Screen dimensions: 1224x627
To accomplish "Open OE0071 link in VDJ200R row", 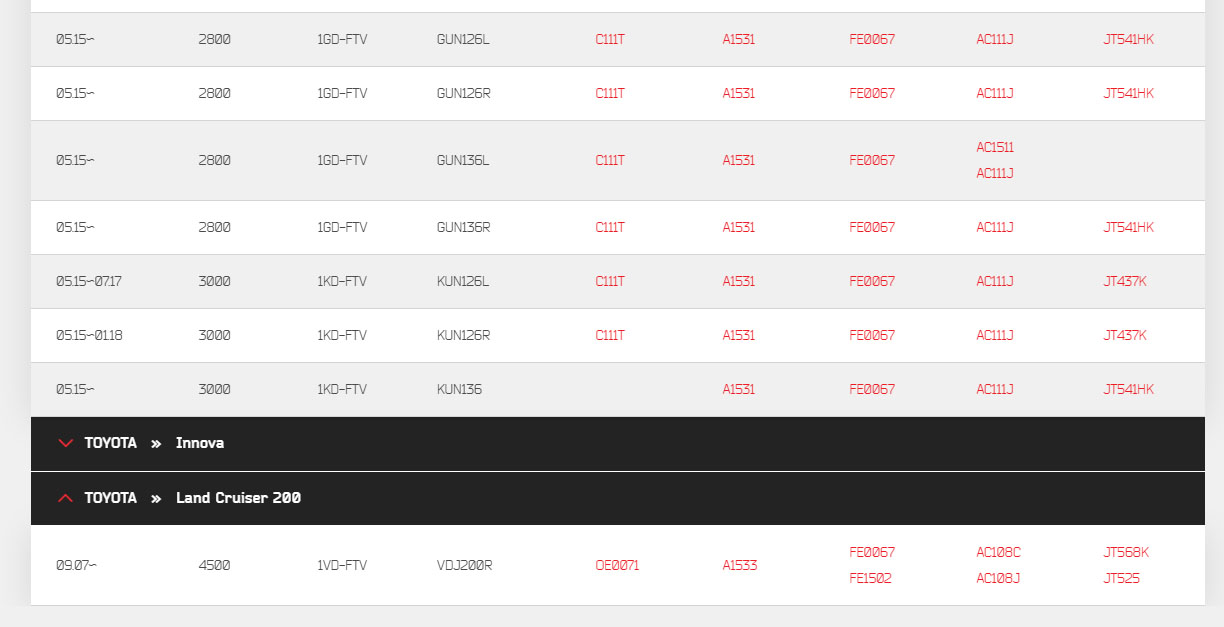I will coord(617,565).
